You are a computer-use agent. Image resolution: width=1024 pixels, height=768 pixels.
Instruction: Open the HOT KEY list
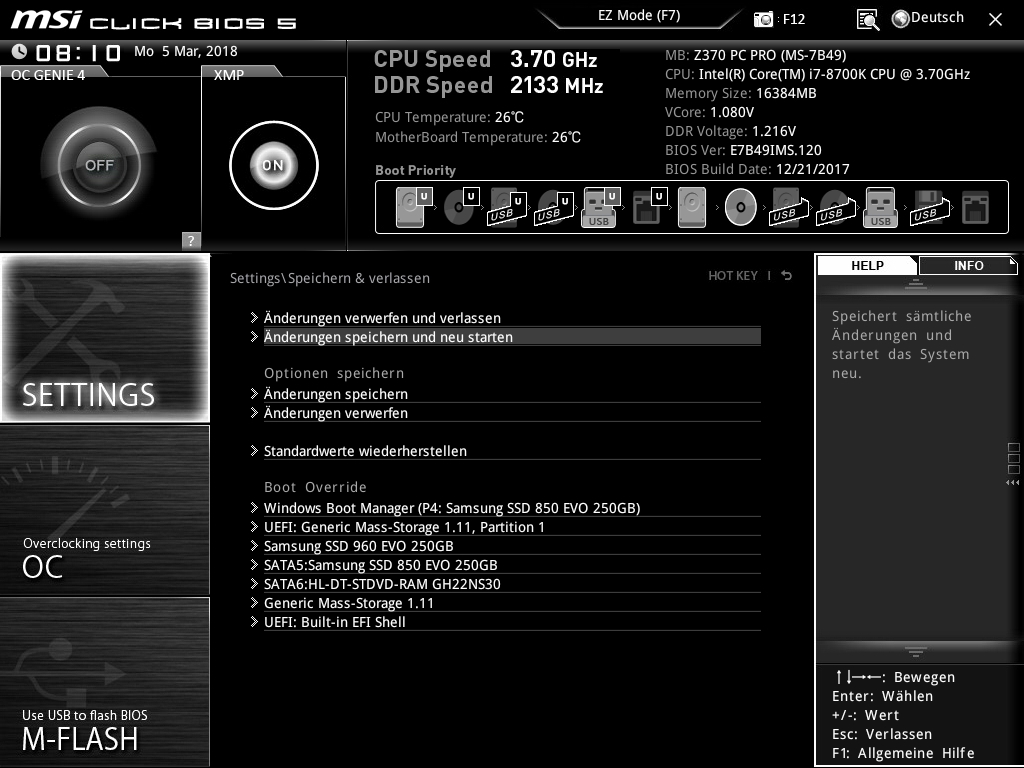point(733,276)
